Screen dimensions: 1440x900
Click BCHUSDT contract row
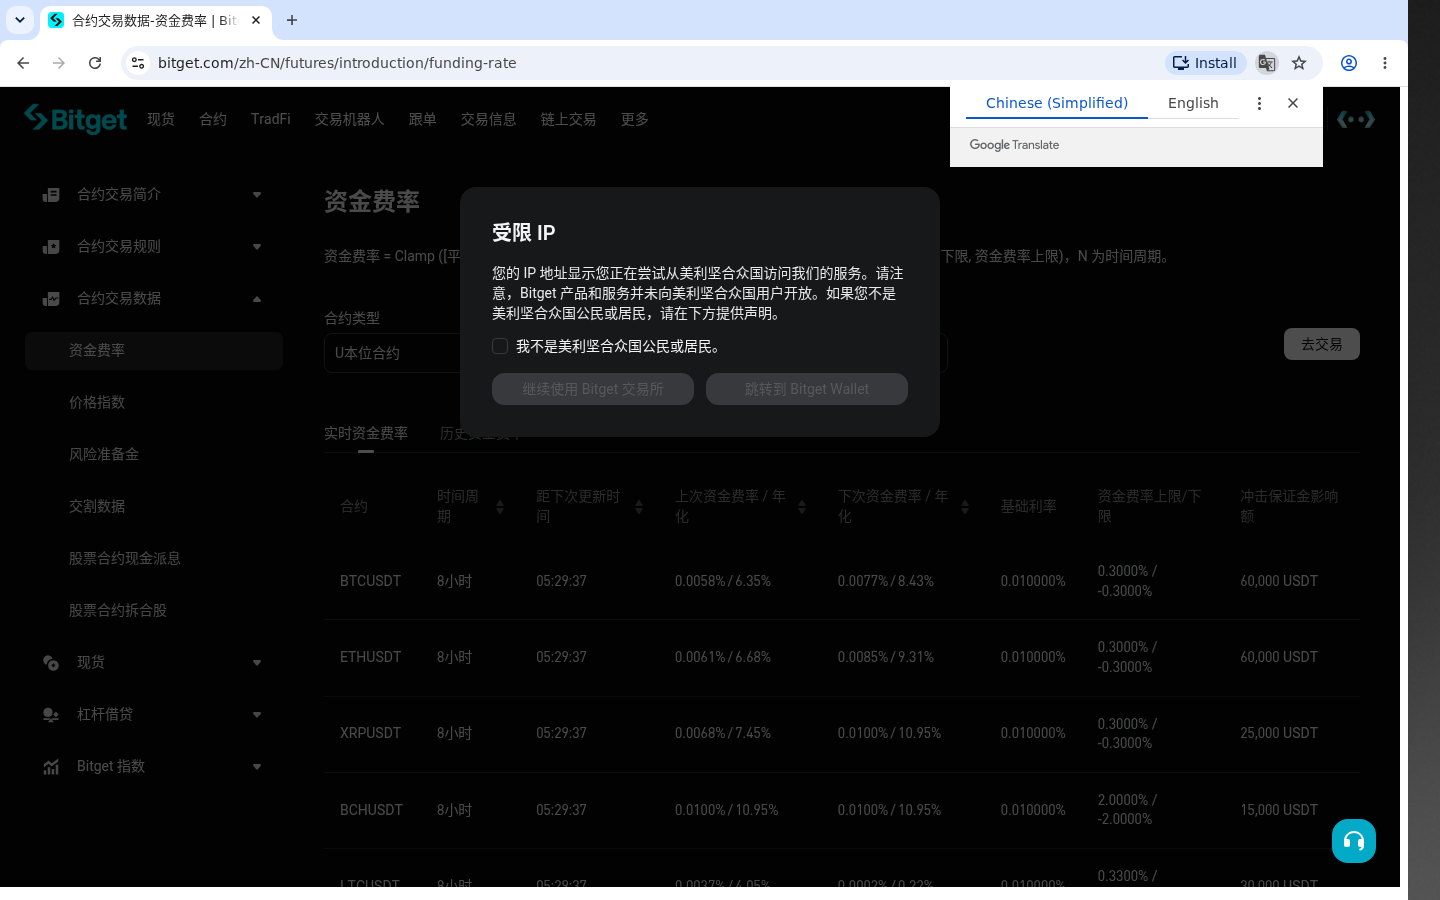pyautogui.click(x=841, y=810)
